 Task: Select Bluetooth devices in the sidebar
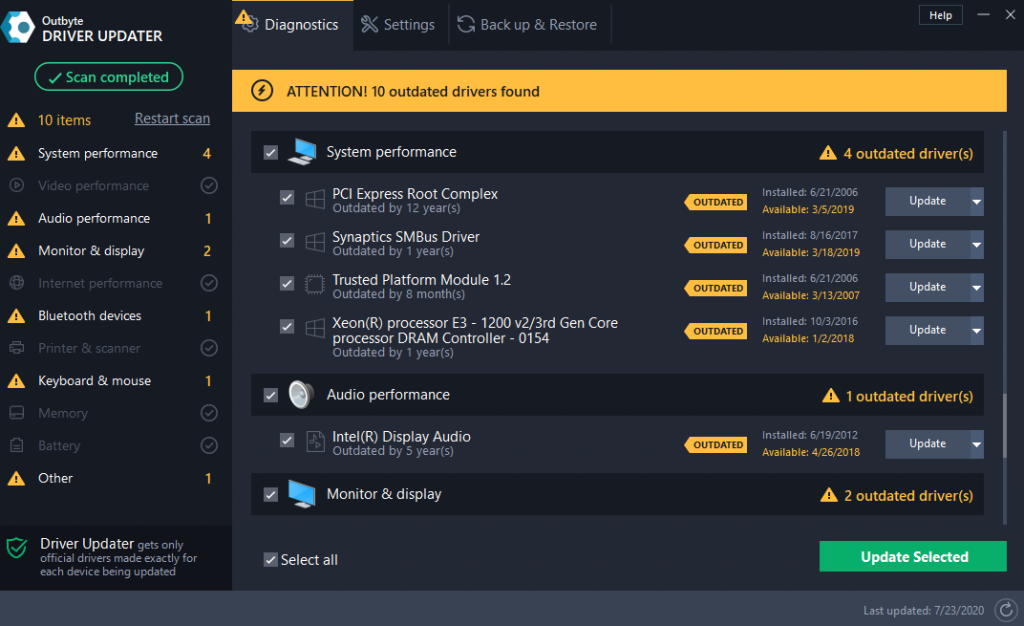90,316
